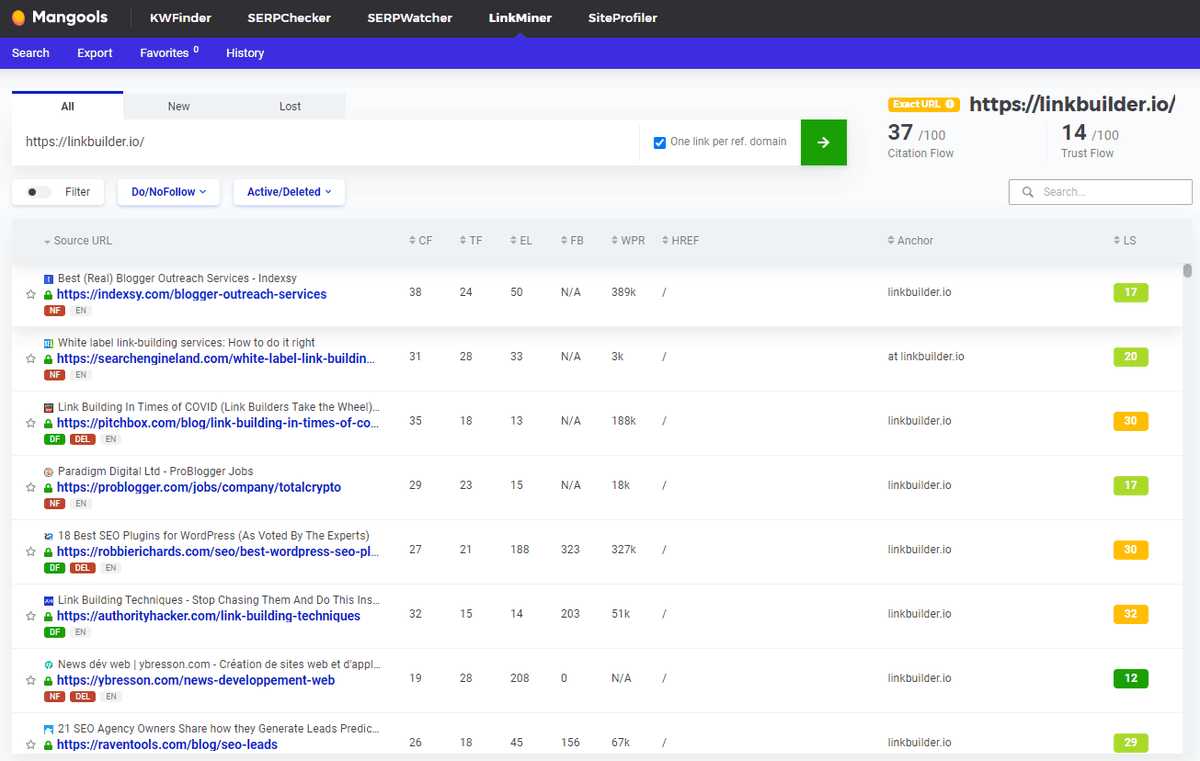Viewport: 1200px width, 761px height.
Task: Favorite the problogger.com backlink row
Action: pos(31,488)
